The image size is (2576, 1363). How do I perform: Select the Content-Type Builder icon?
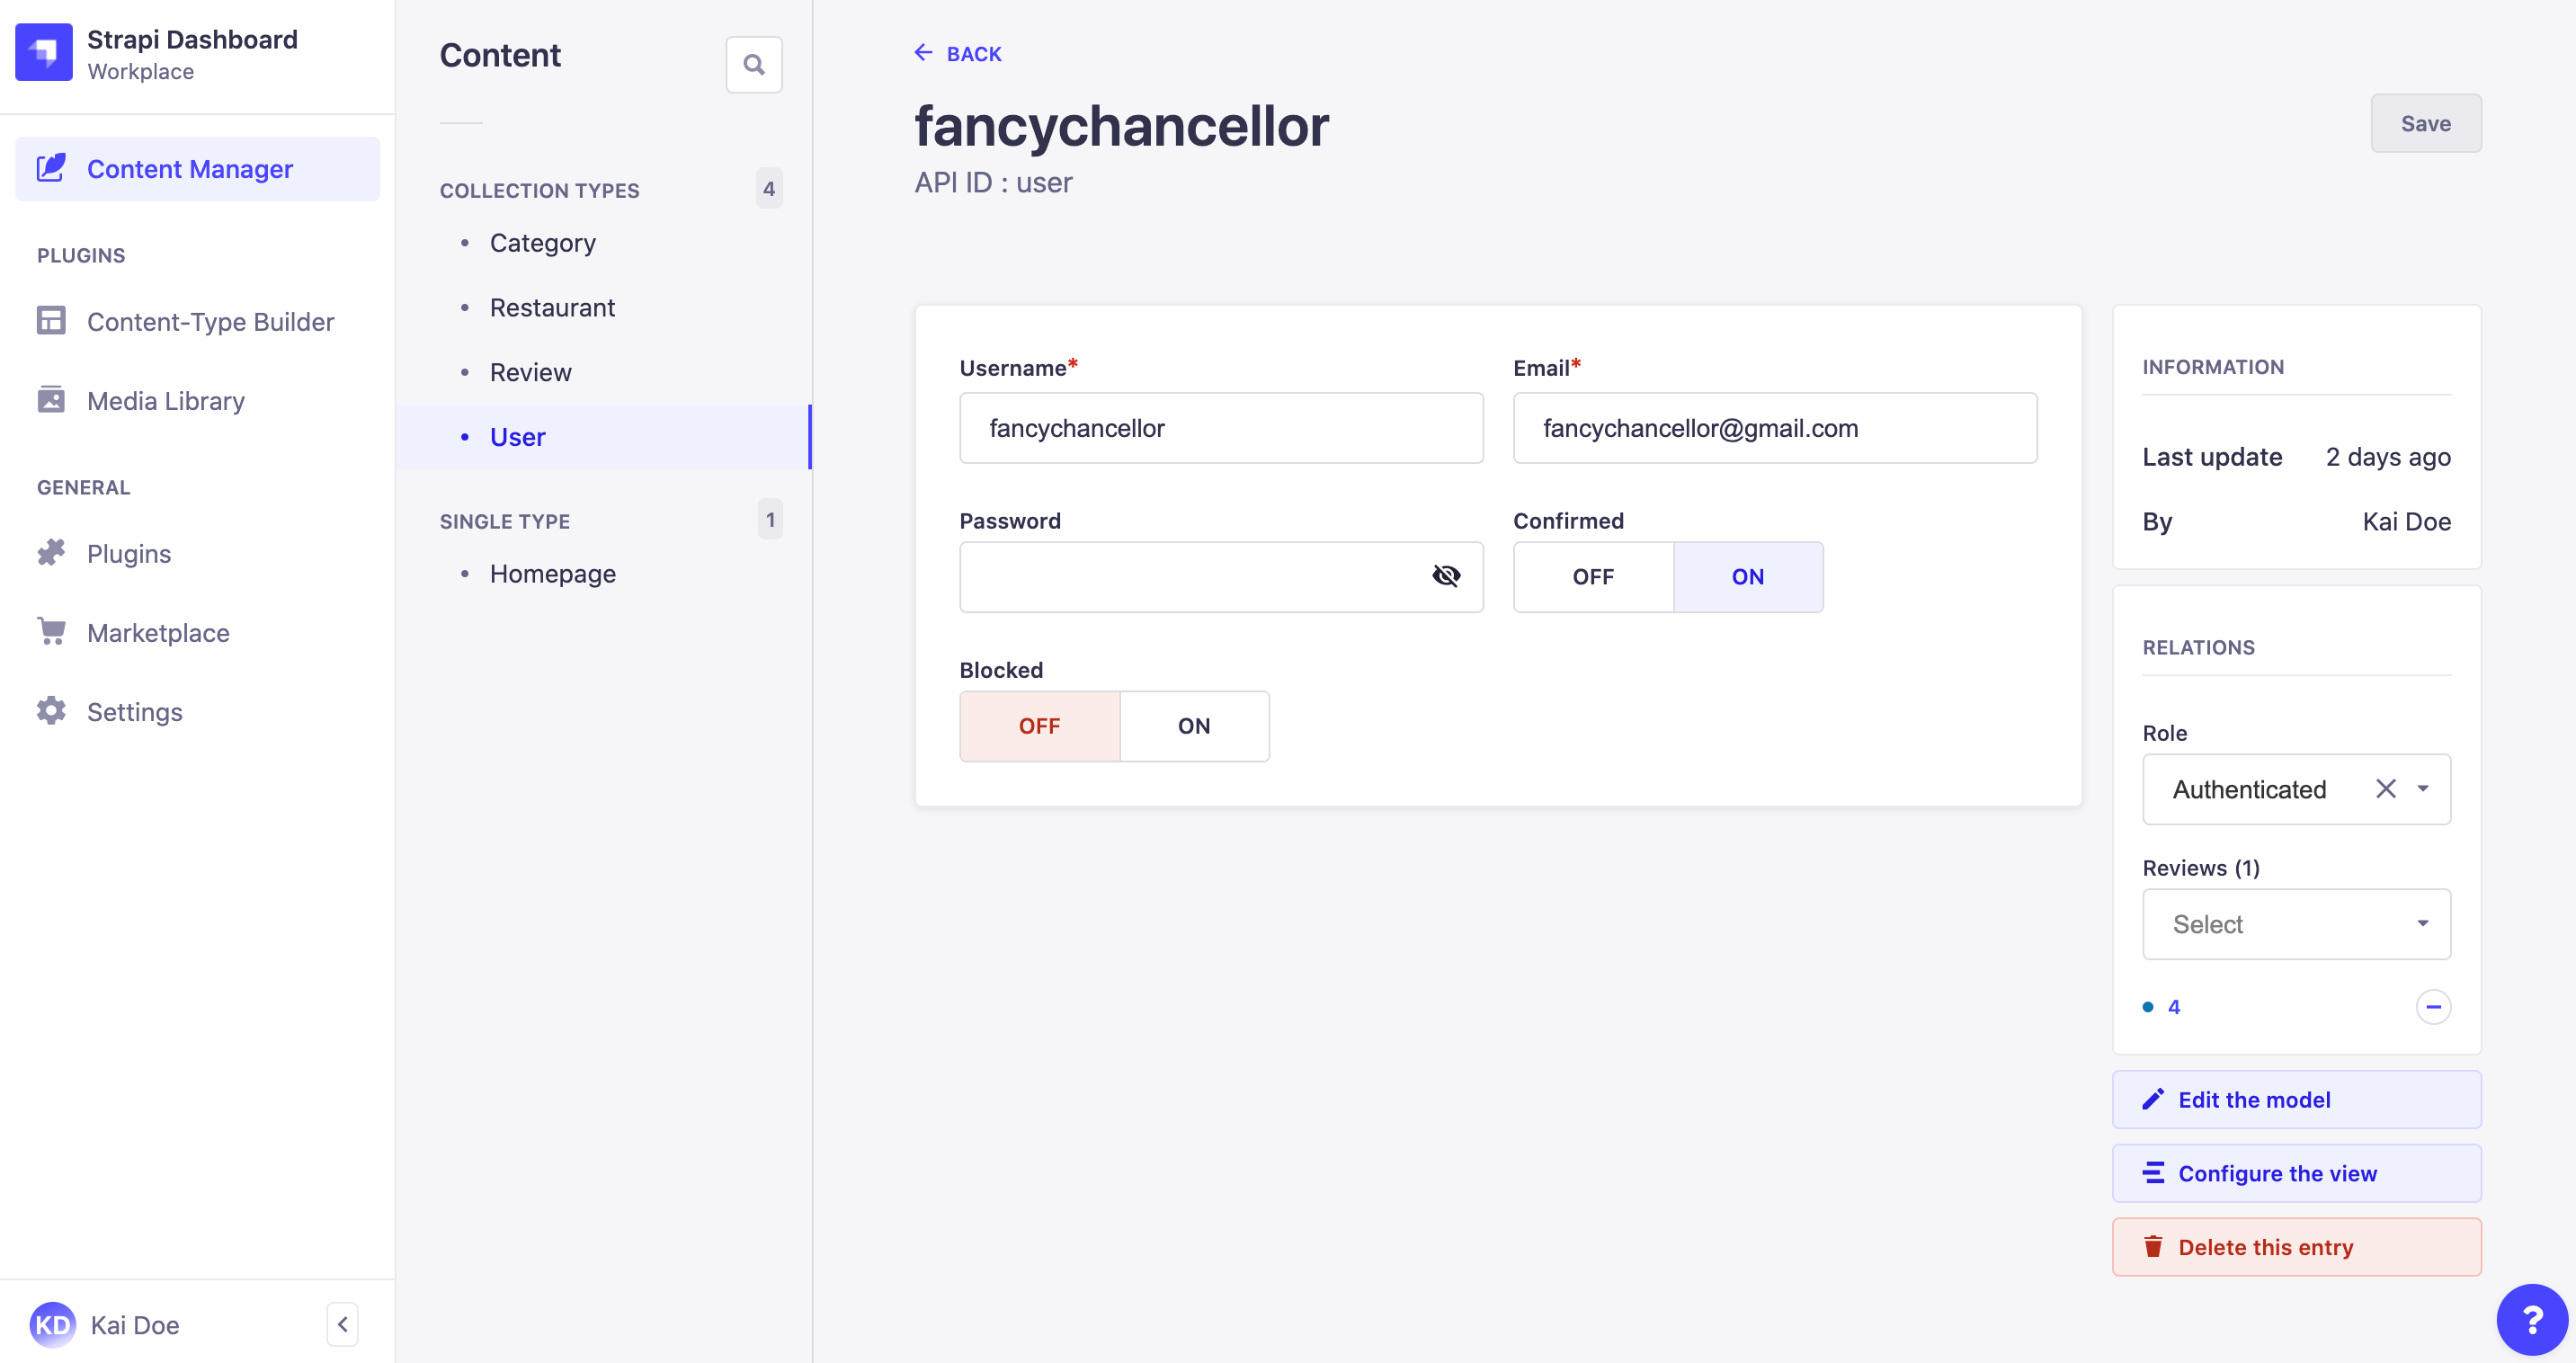click(51, 321)
